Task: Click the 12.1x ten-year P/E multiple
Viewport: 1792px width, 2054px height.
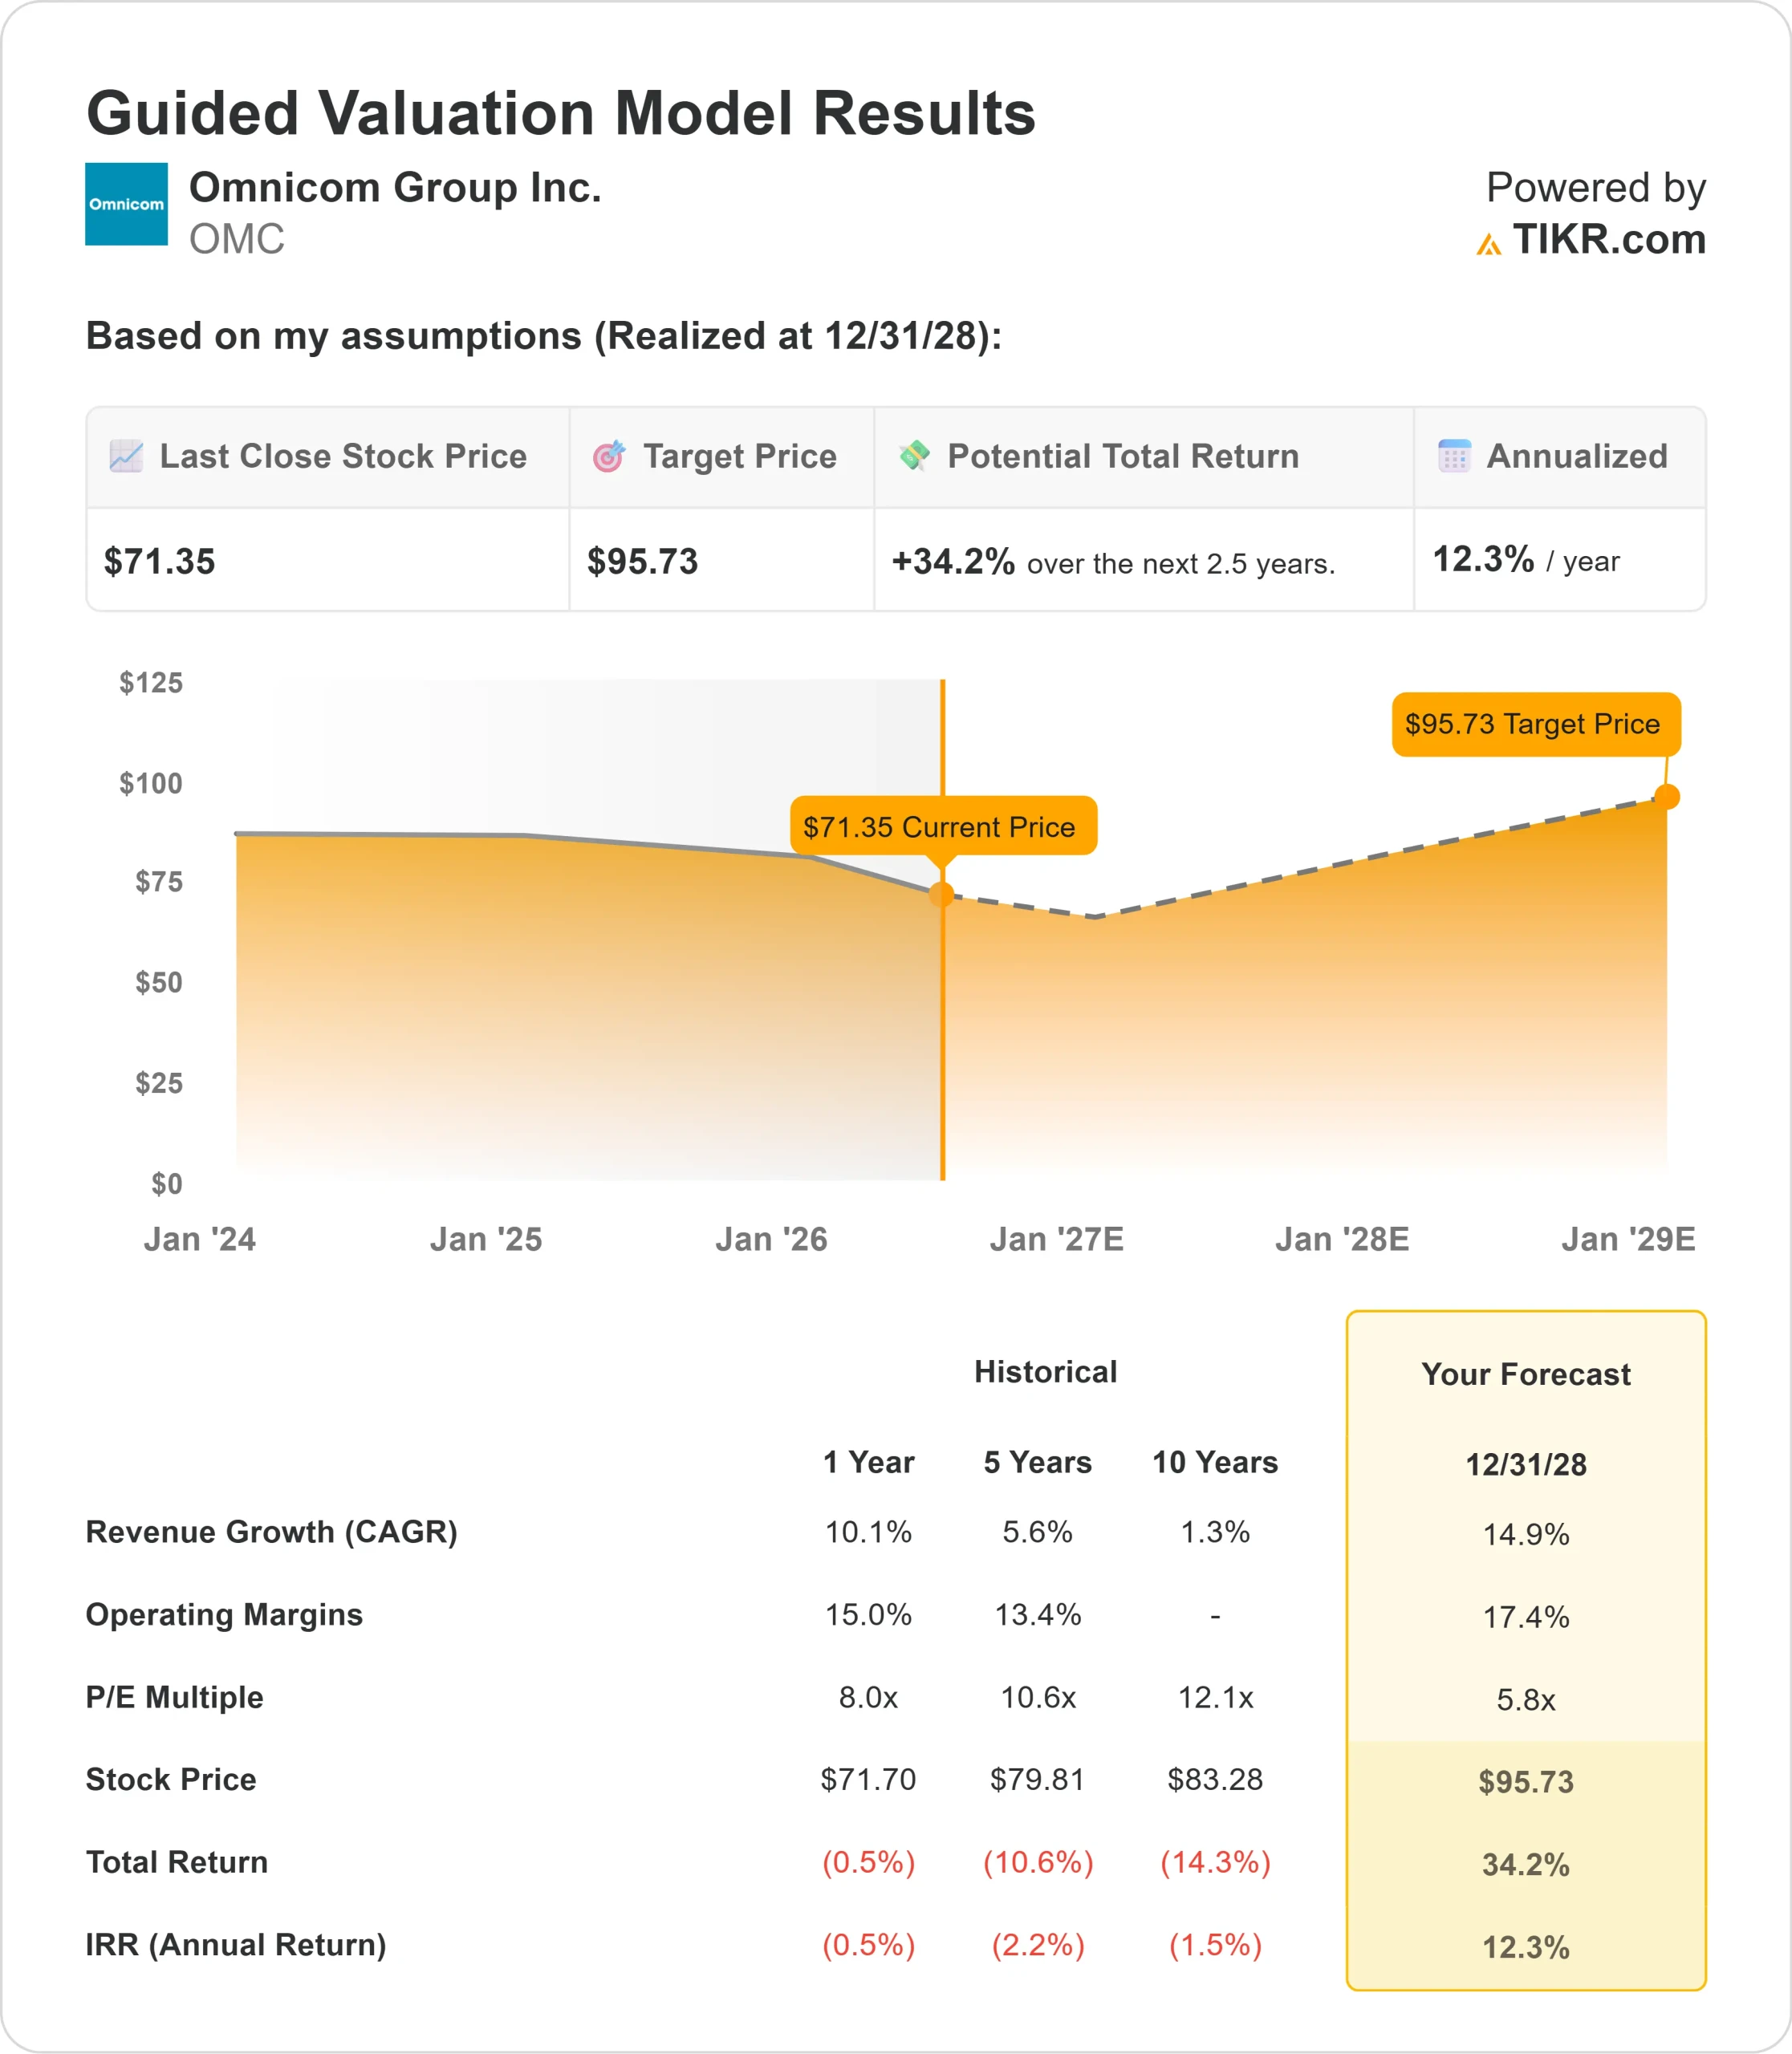Action: [1215, 1697]
